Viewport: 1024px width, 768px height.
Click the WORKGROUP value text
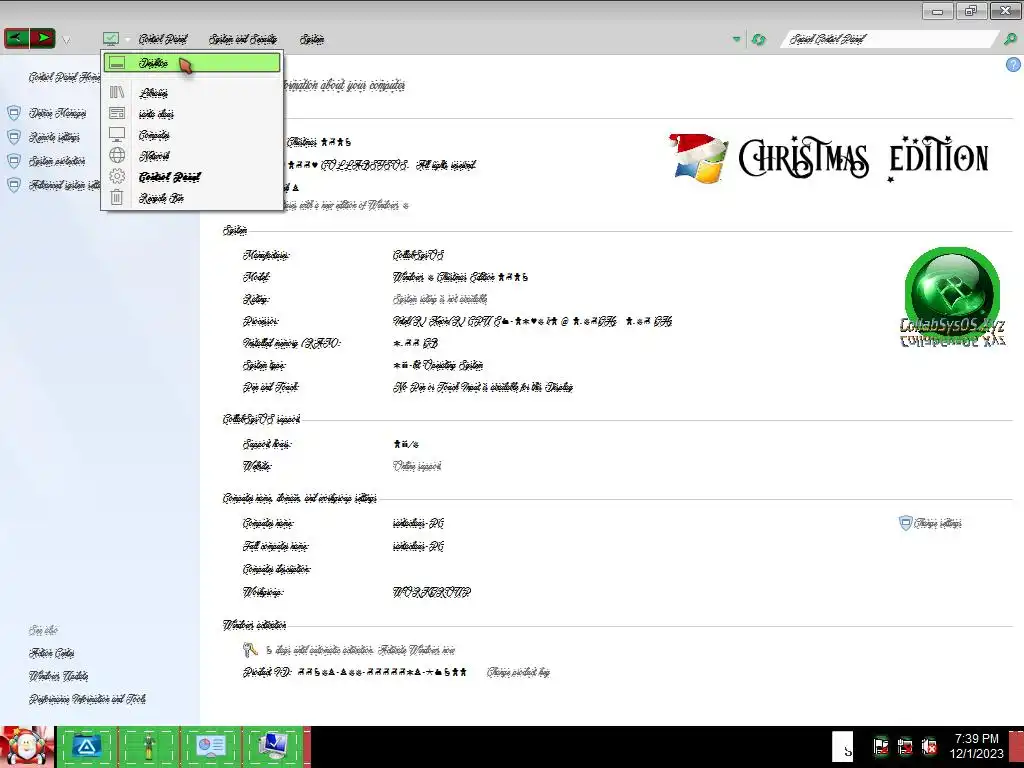(431, 592)
